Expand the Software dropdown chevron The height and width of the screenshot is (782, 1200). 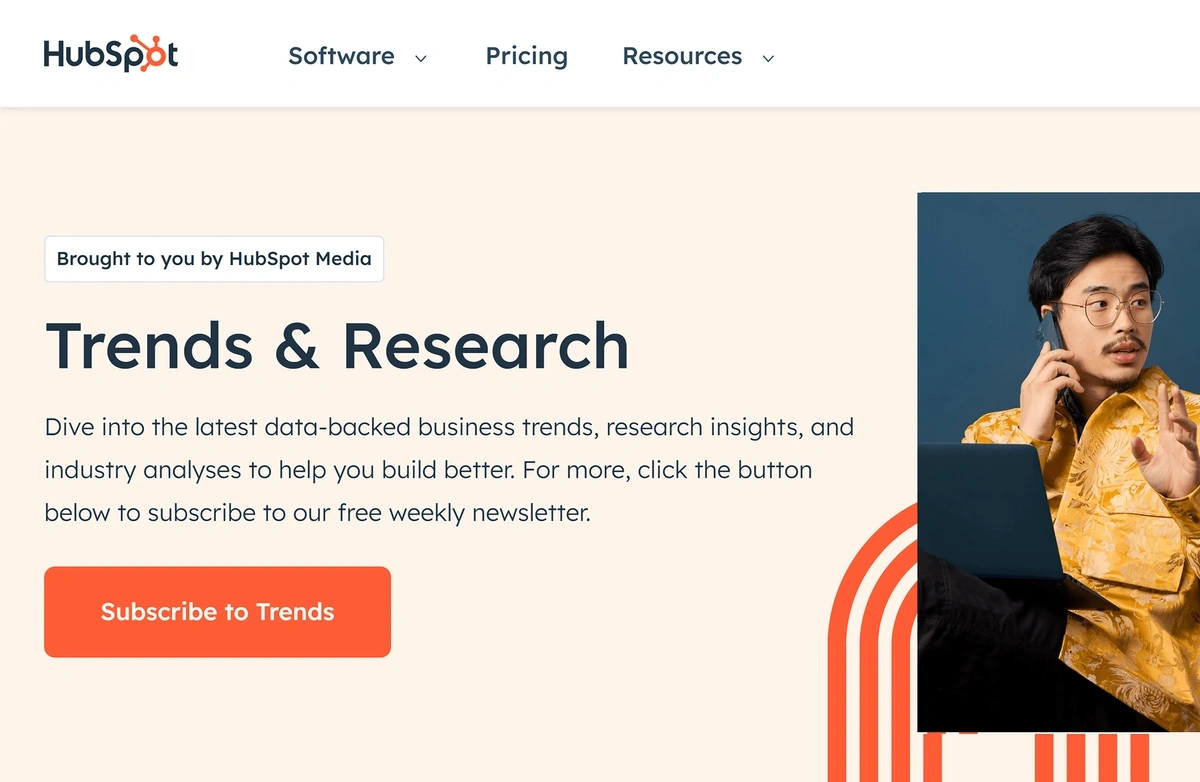coord(421,58)
